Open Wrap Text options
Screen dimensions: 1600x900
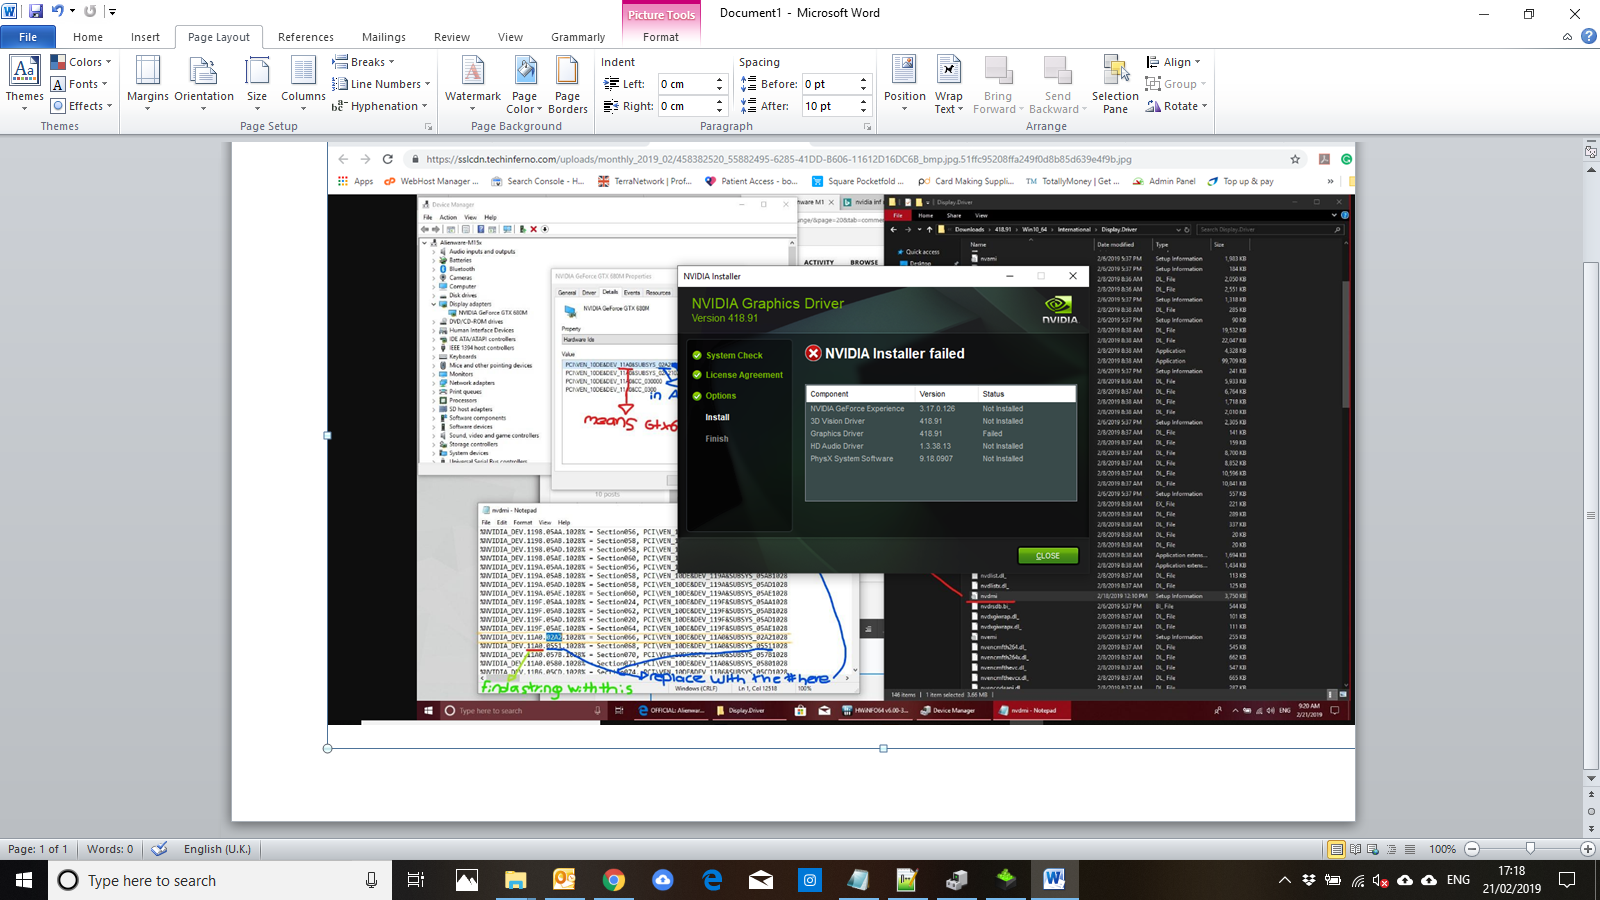[x=949, y=83]
